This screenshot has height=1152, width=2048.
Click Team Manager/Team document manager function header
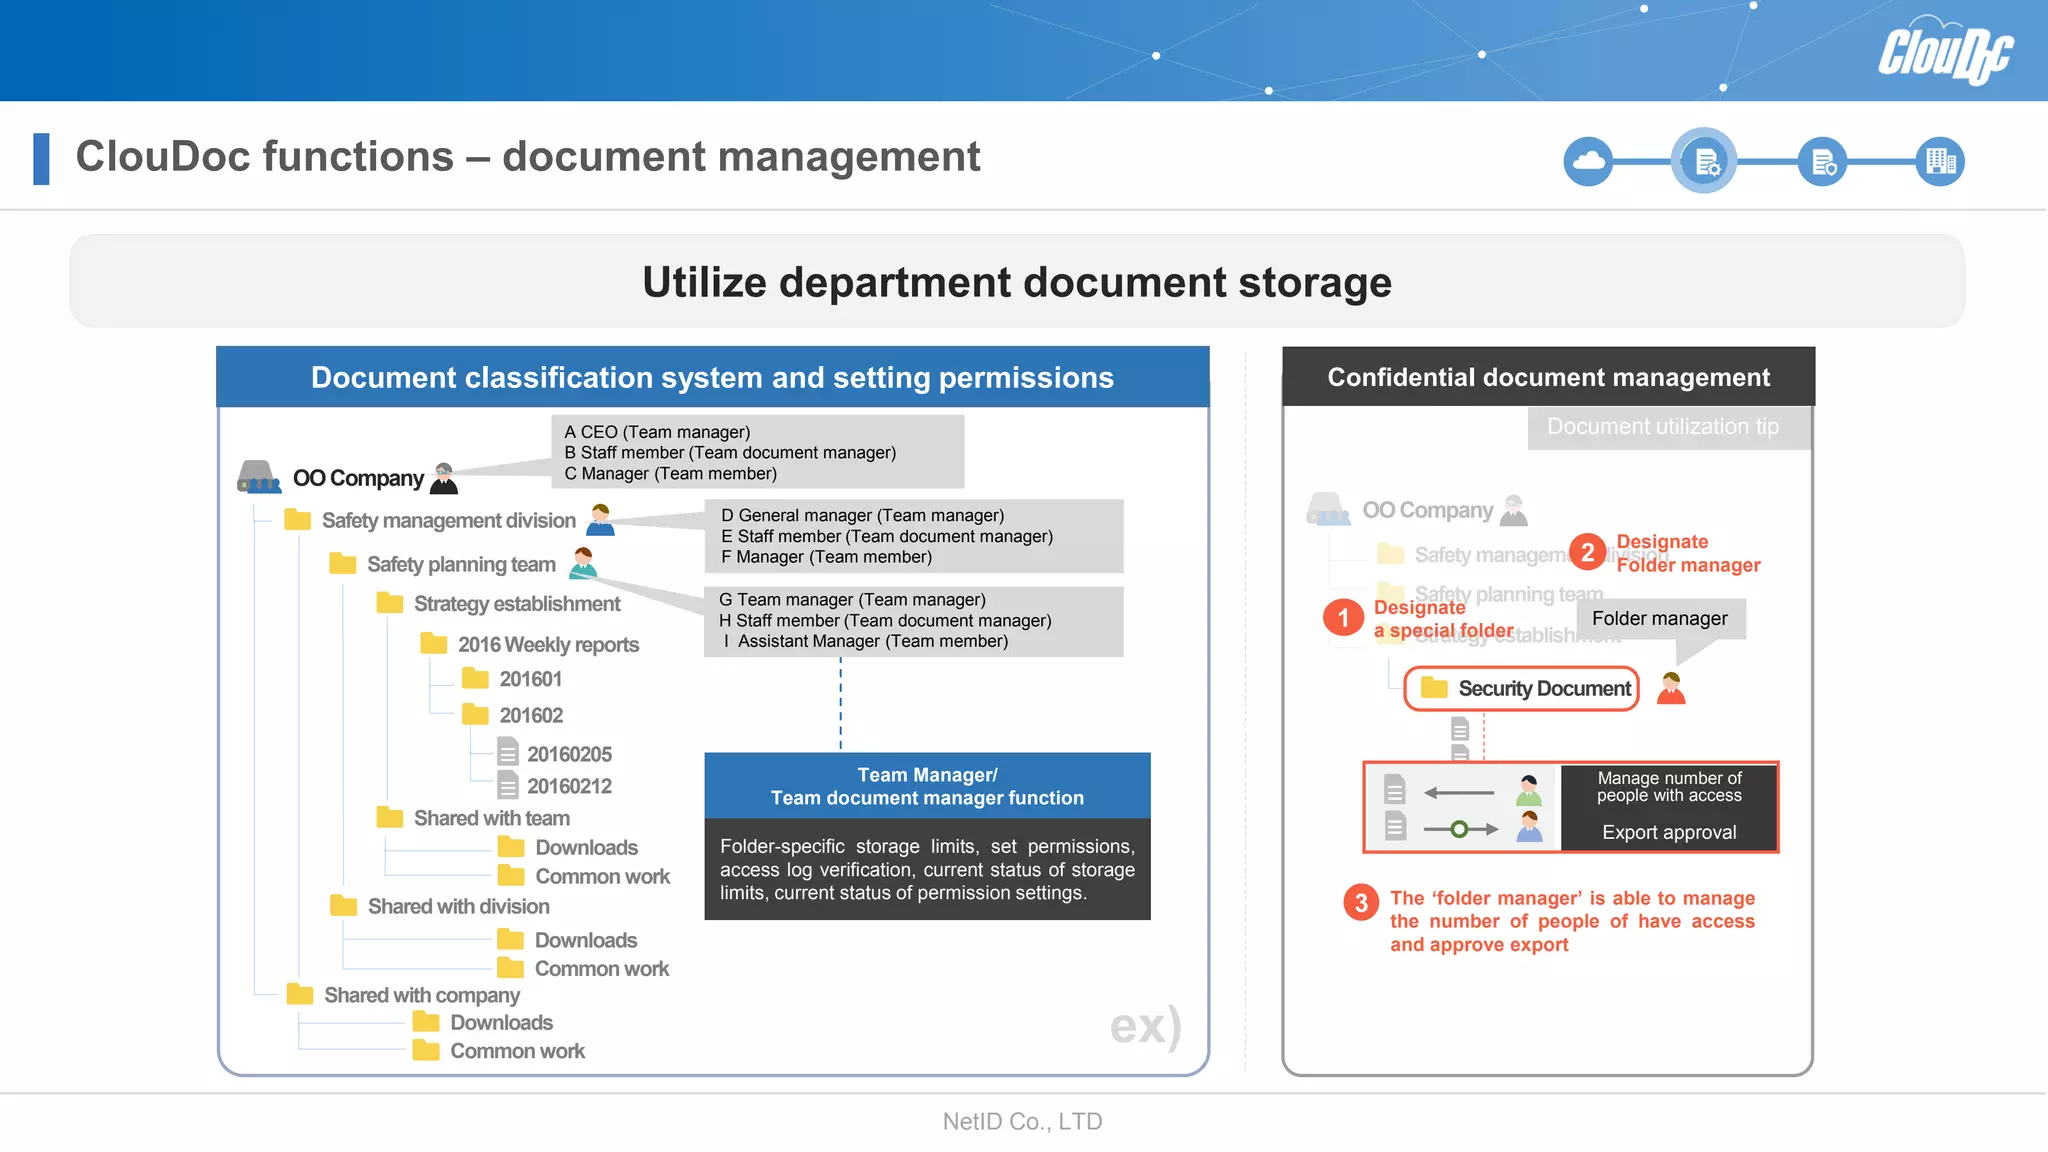click(x=927, y=786)
